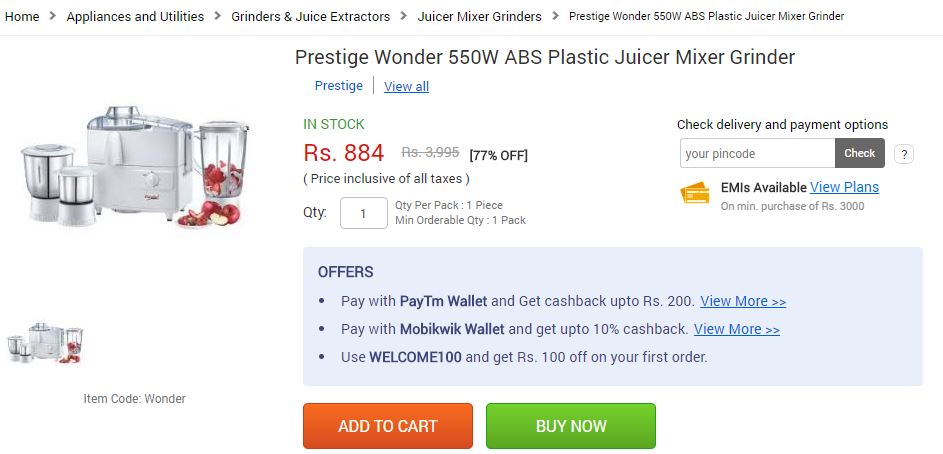Open the EMI View Plans link
Image resolution: width=943 pixels, height=454 pixels.
point(844,187)
